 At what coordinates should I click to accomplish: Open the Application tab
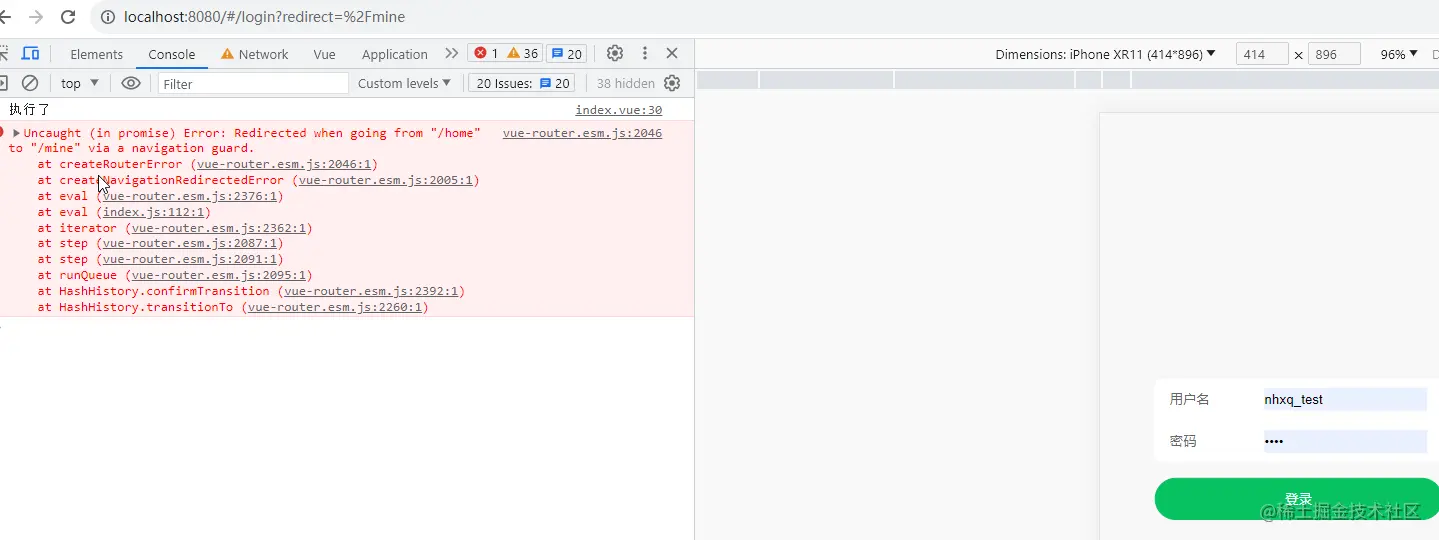395,54
